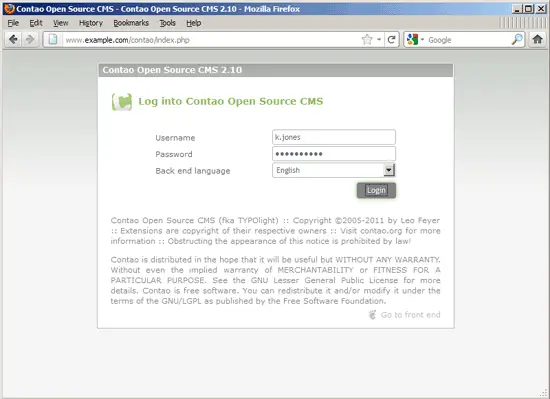Click the magnifying glass search icon
Image resolution: width=550 pixels, height=399 pixels.
[517, 40]
